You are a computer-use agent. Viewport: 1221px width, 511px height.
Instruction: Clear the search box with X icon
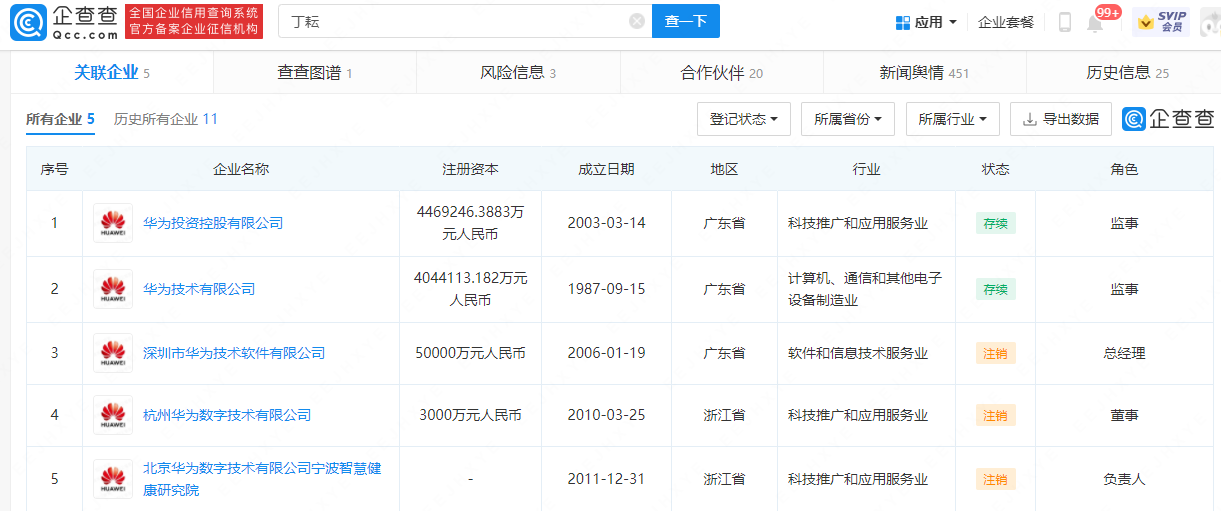(x=637, y=22)
